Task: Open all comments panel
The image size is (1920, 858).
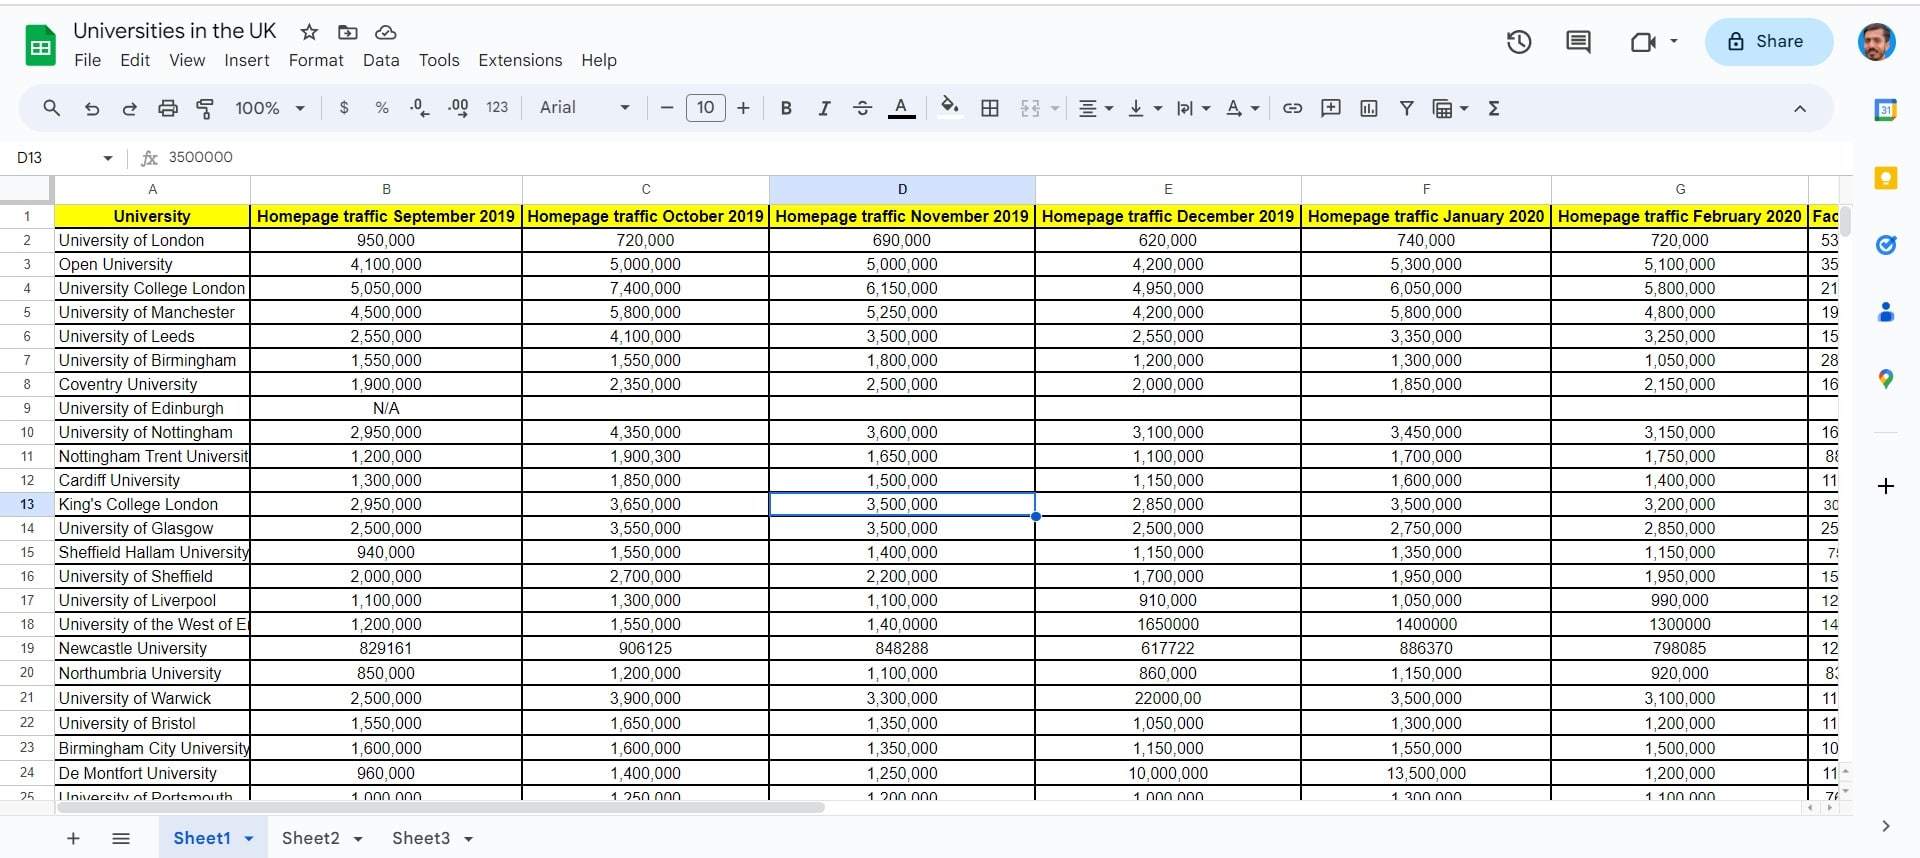Action: (x=1578, y=42)
